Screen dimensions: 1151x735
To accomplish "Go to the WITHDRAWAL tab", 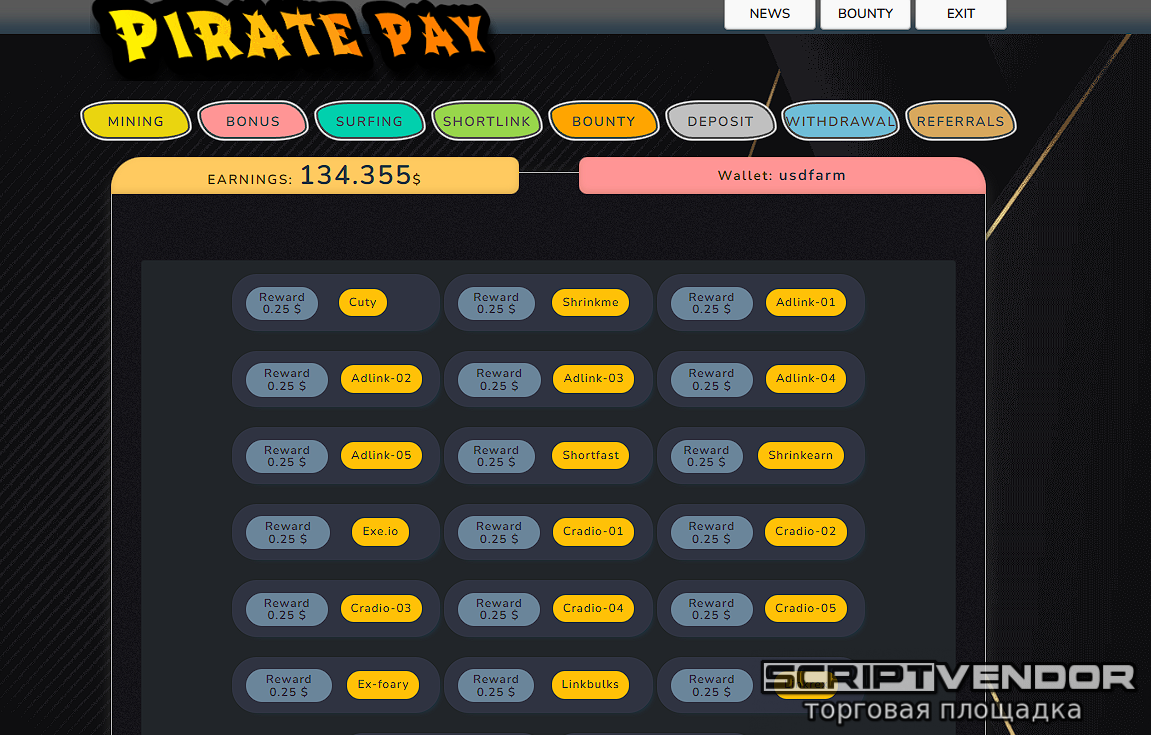I will click(840, 121).
